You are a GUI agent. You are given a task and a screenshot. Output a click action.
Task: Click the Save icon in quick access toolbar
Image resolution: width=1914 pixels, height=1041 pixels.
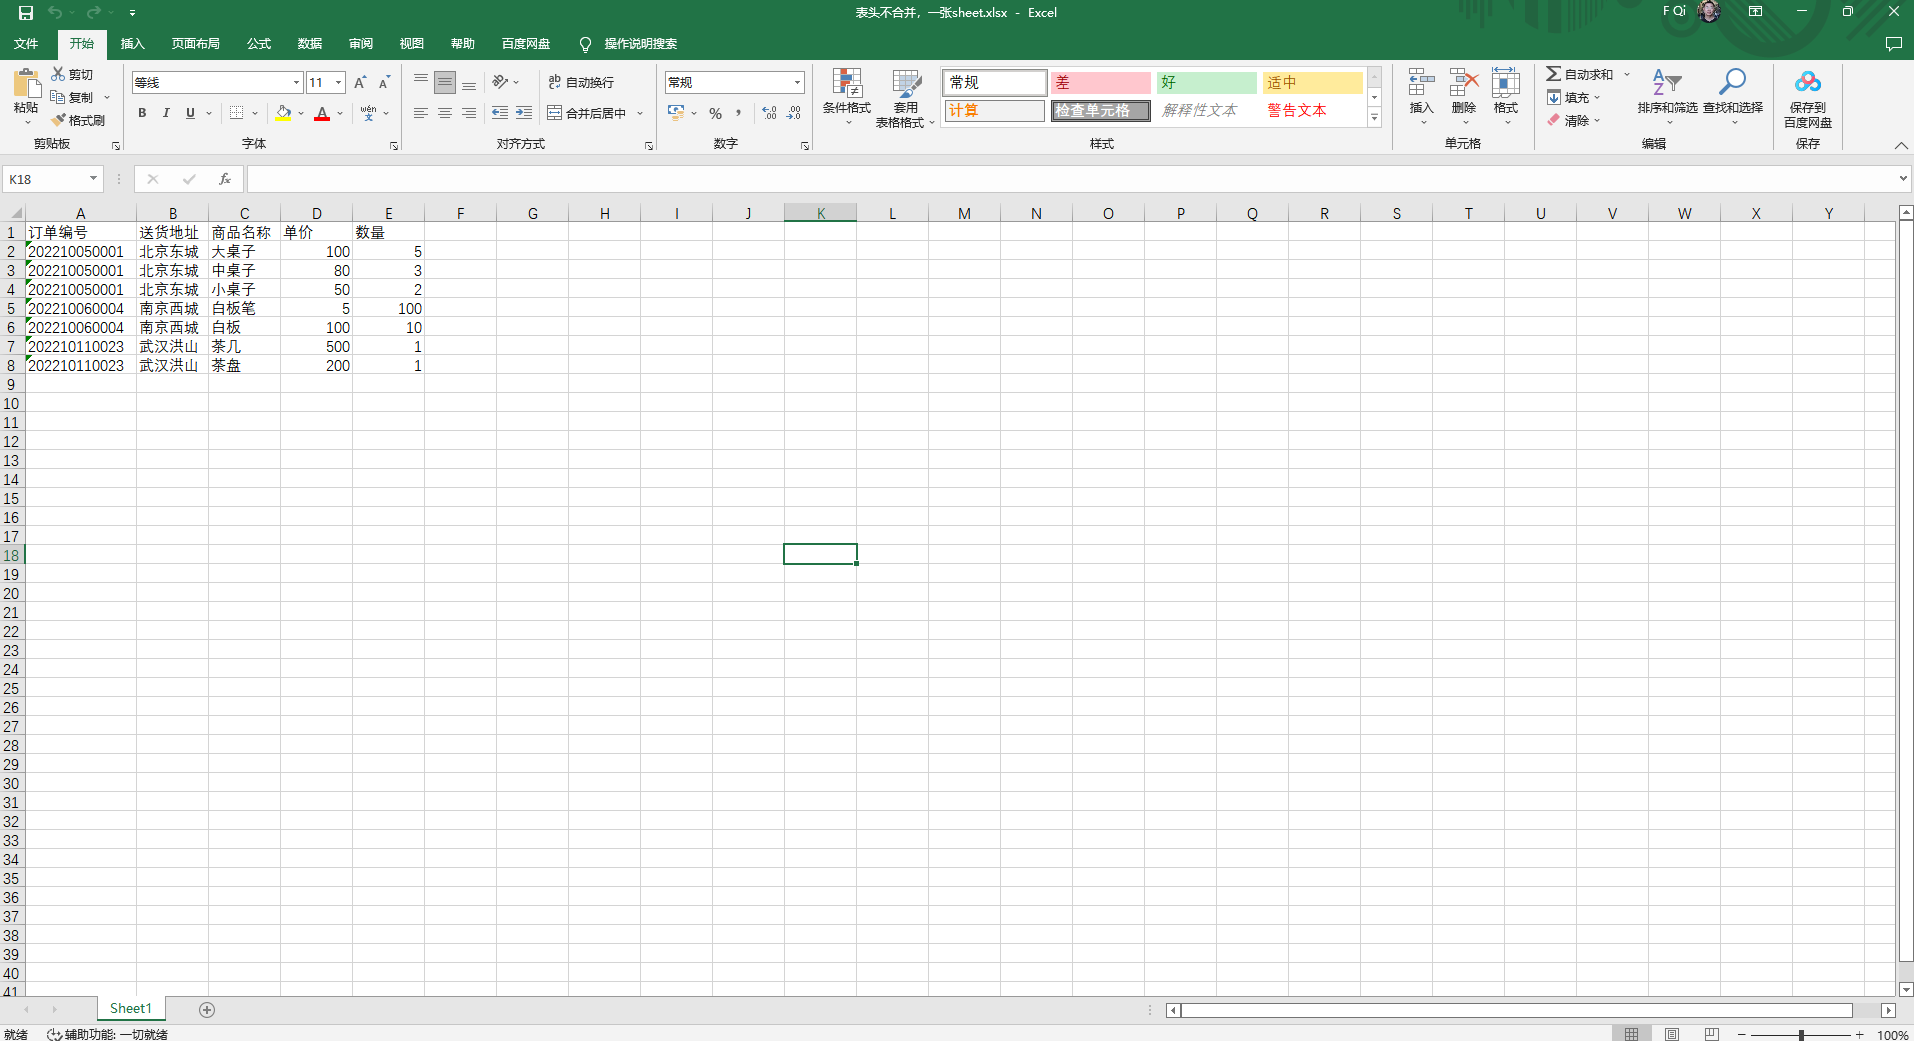click(26, 13)
